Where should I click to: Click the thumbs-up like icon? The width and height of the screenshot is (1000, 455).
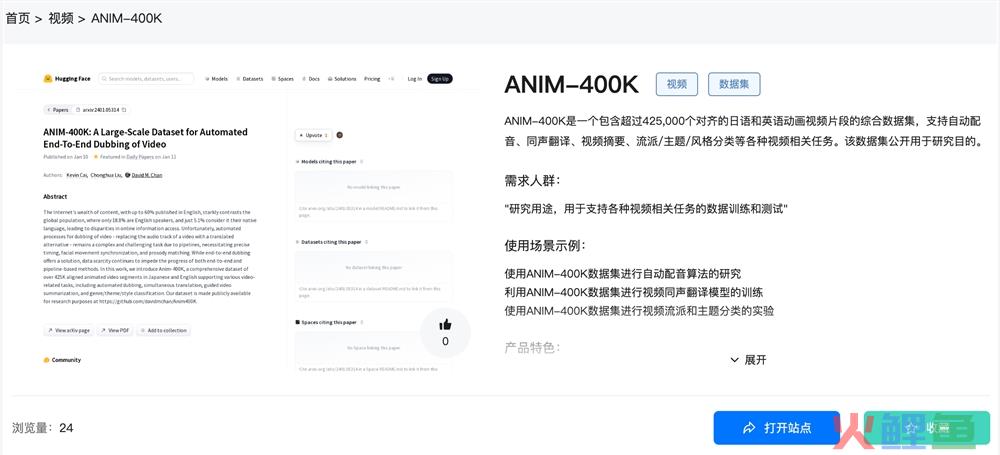[445, 324]
